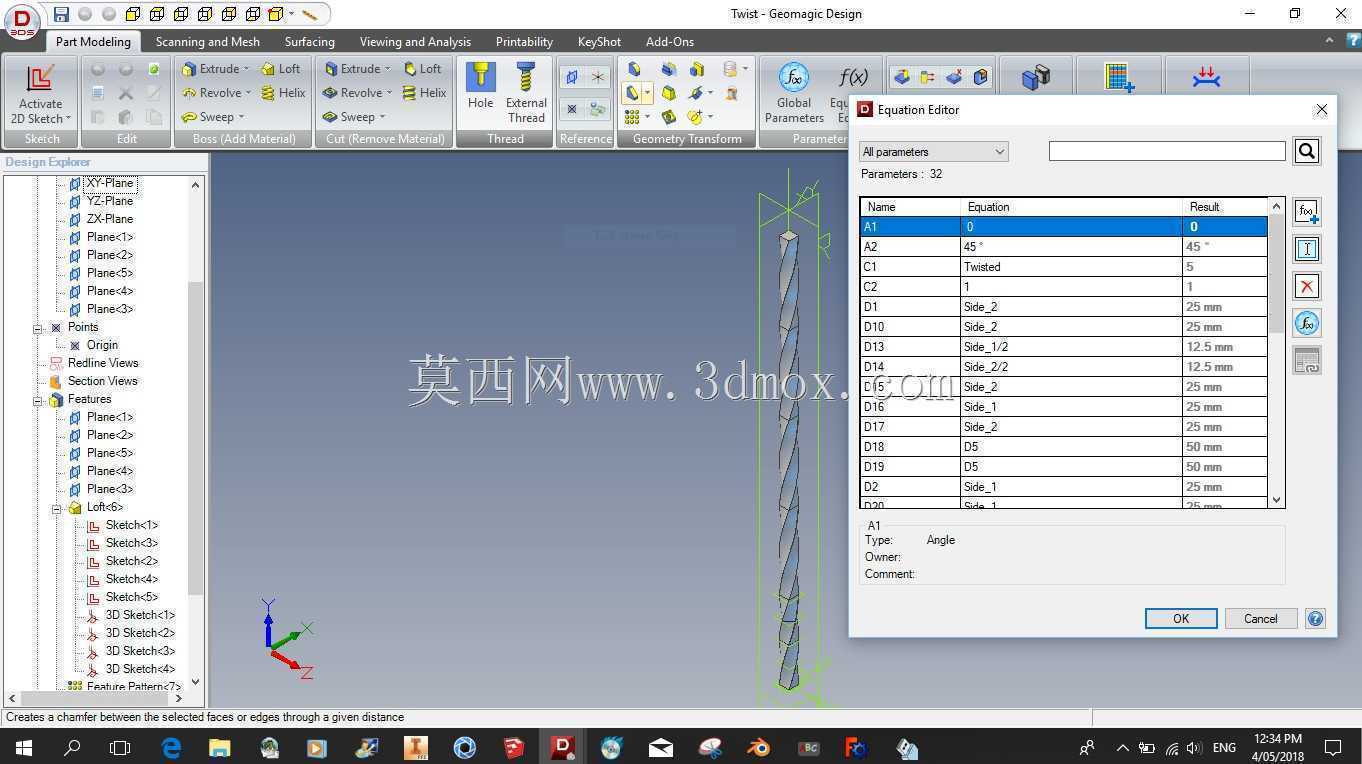Screen dimensions: 1362x764
Task: Click the Geomagic Design application menu logo
Action: [22, 20]
